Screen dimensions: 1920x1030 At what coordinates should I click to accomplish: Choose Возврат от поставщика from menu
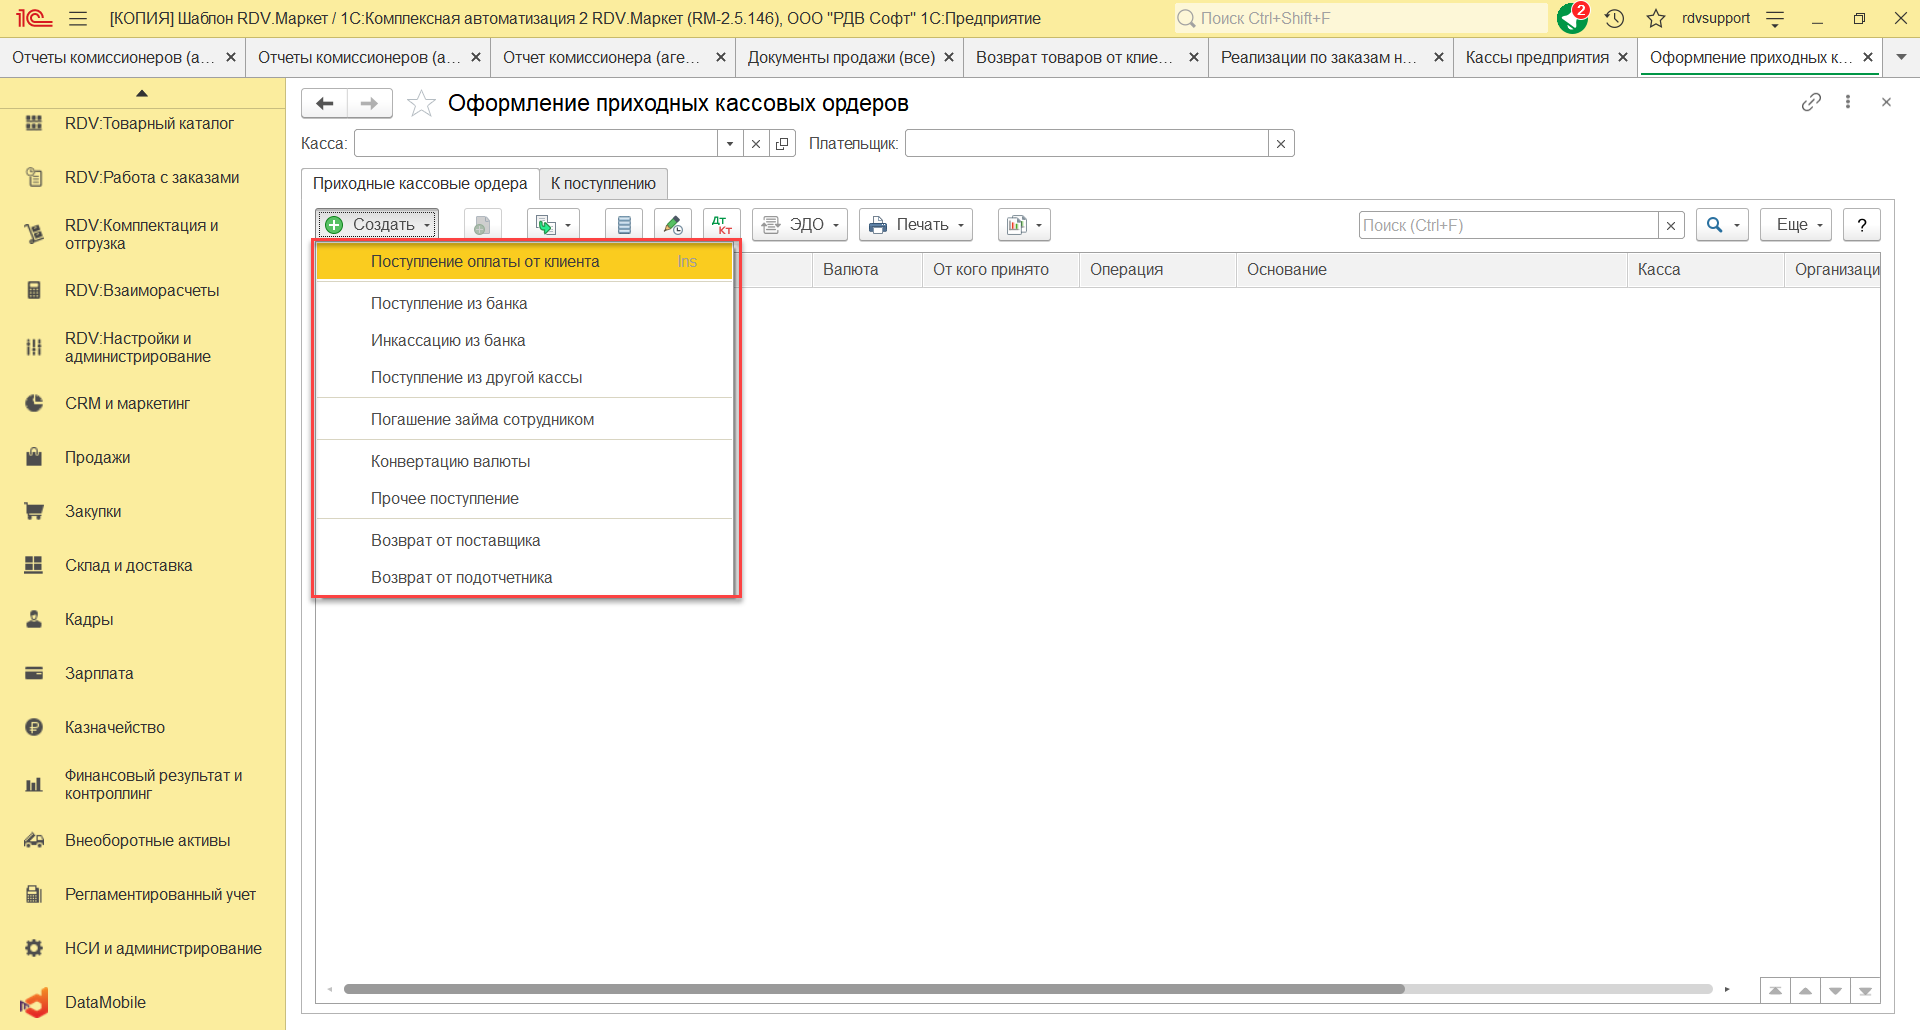click(x=455, y=540)
